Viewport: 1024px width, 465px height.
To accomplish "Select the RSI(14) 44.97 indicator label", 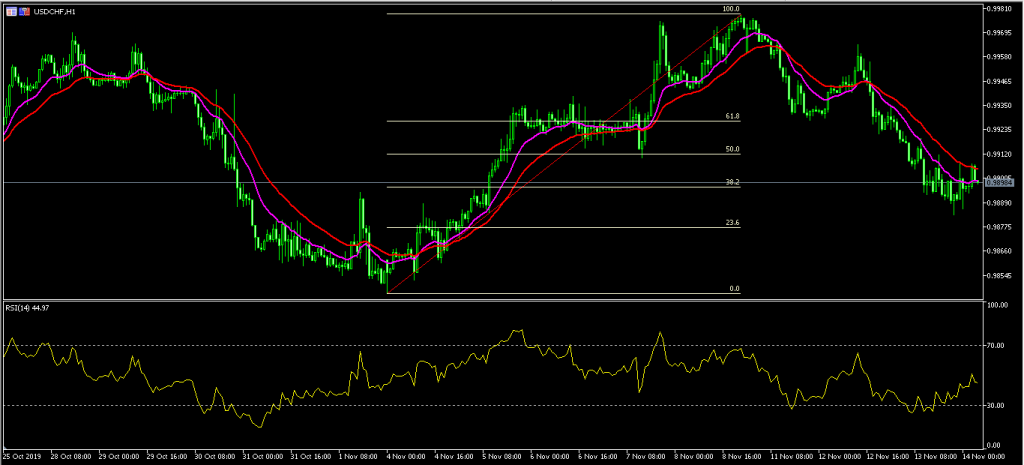I will [x=27, y=308].
